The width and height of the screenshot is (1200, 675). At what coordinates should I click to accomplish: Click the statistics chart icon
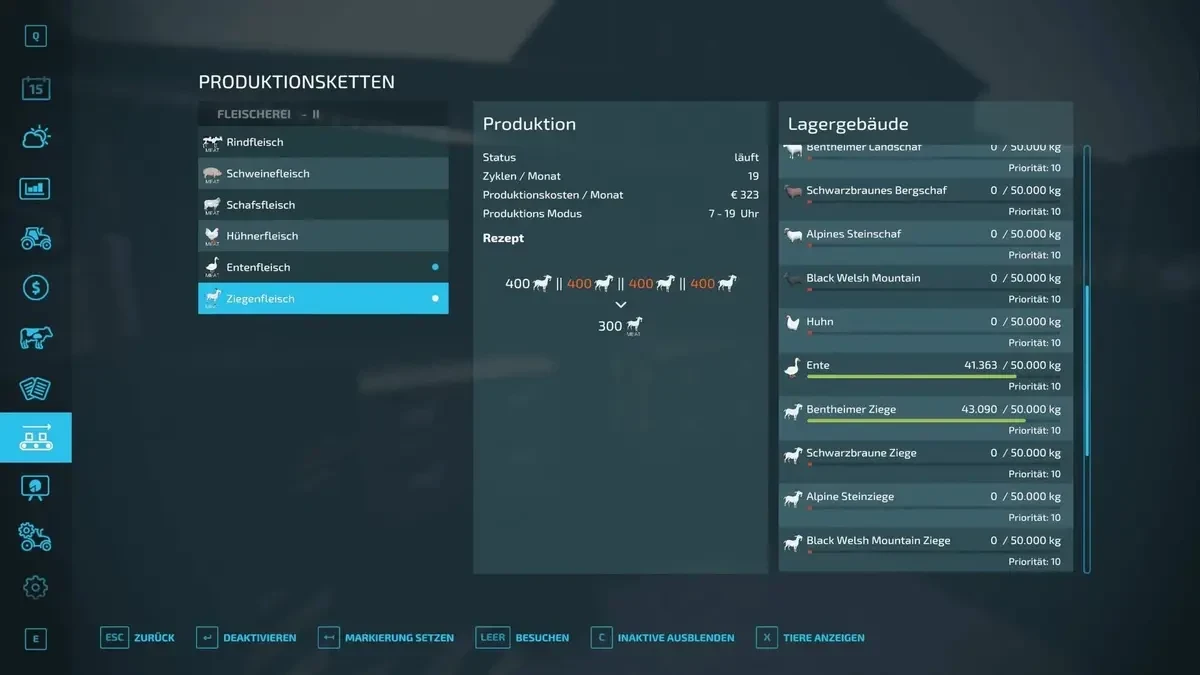pyautogui.click(x=34, y=188)
